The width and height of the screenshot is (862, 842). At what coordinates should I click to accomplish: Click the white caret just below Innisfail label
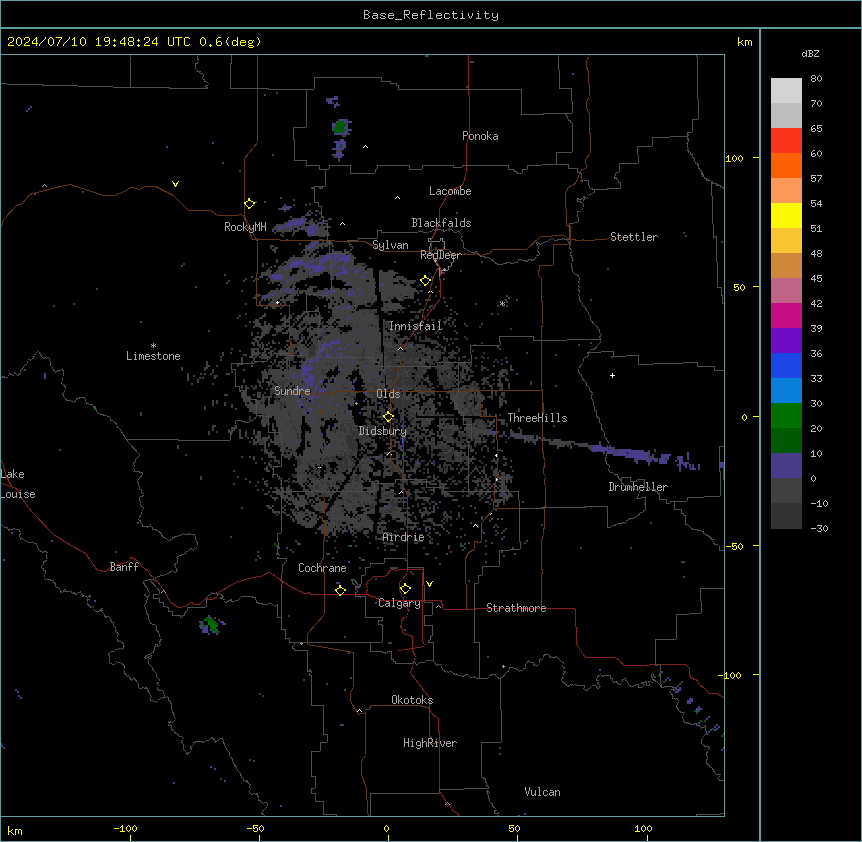tap(401, 348)
